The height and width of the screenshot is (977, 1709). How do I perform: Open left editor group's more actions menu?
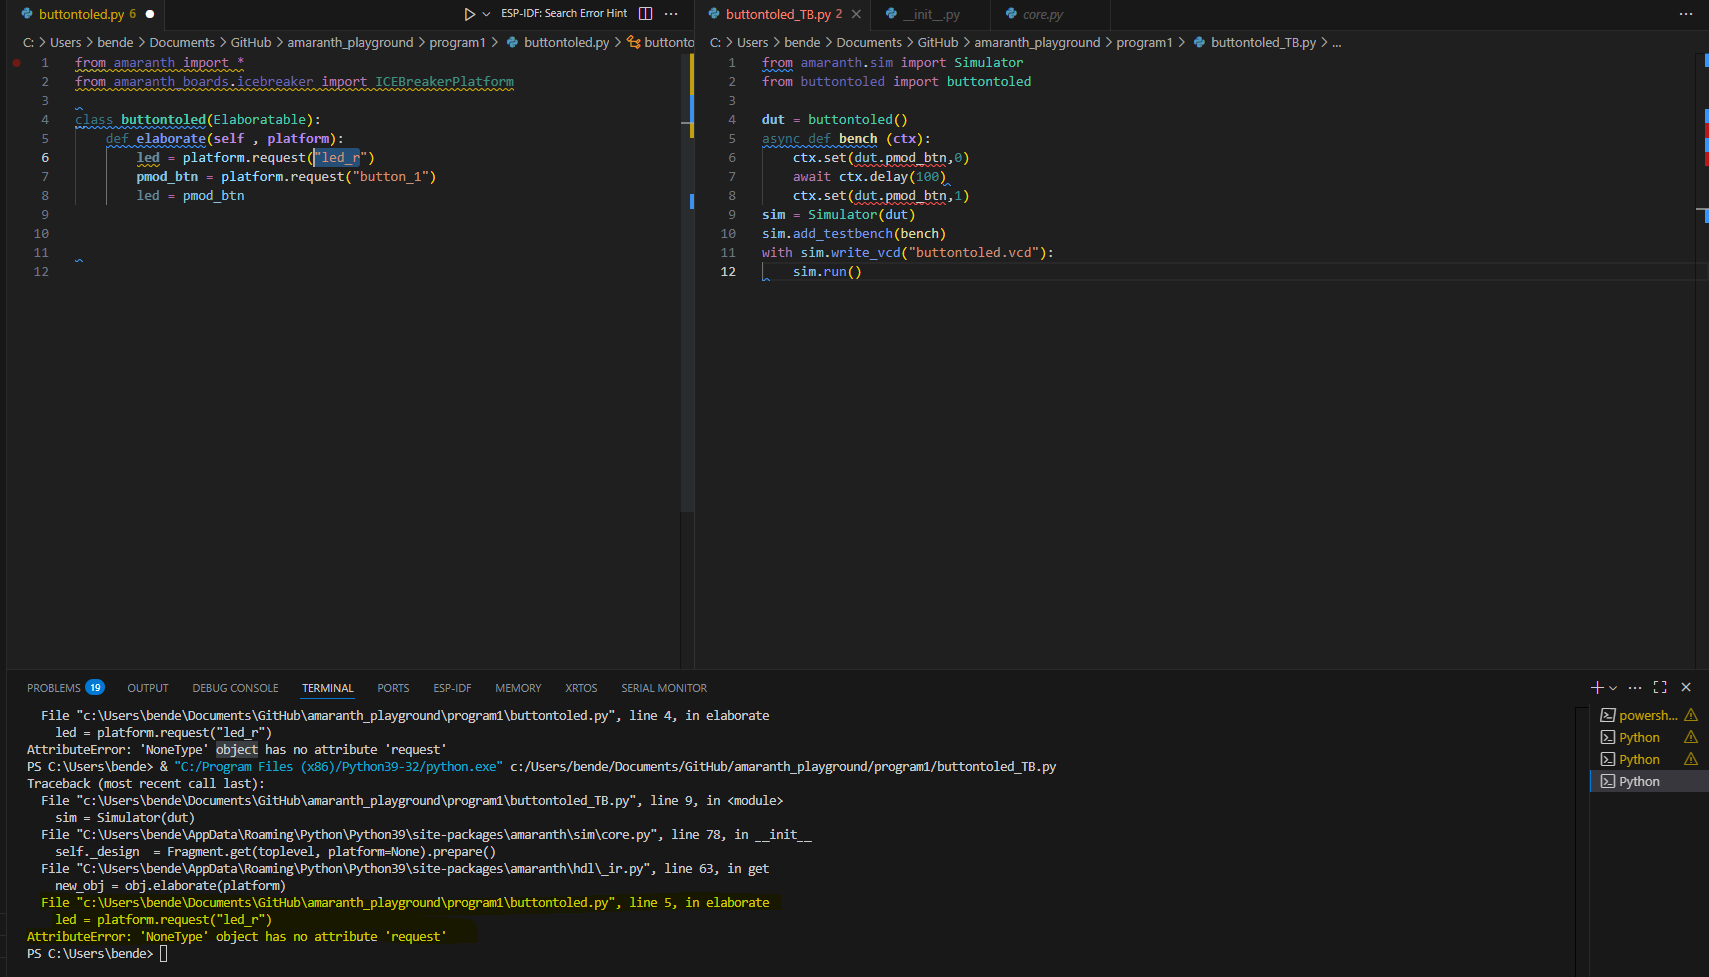(x=671, y=14)
